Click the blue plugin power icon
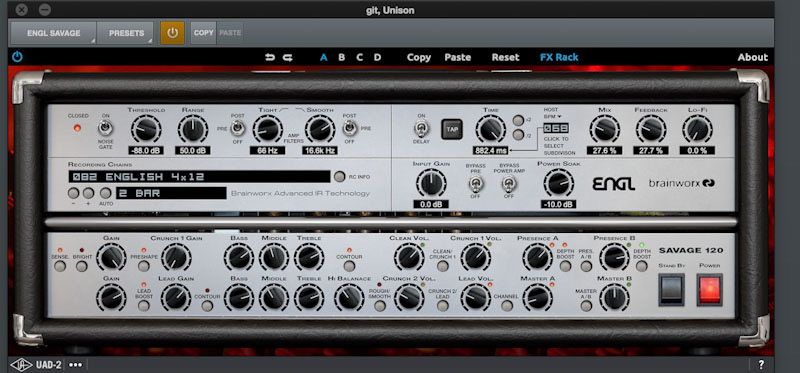The image size is (800, 373). (x=17, y=57)
